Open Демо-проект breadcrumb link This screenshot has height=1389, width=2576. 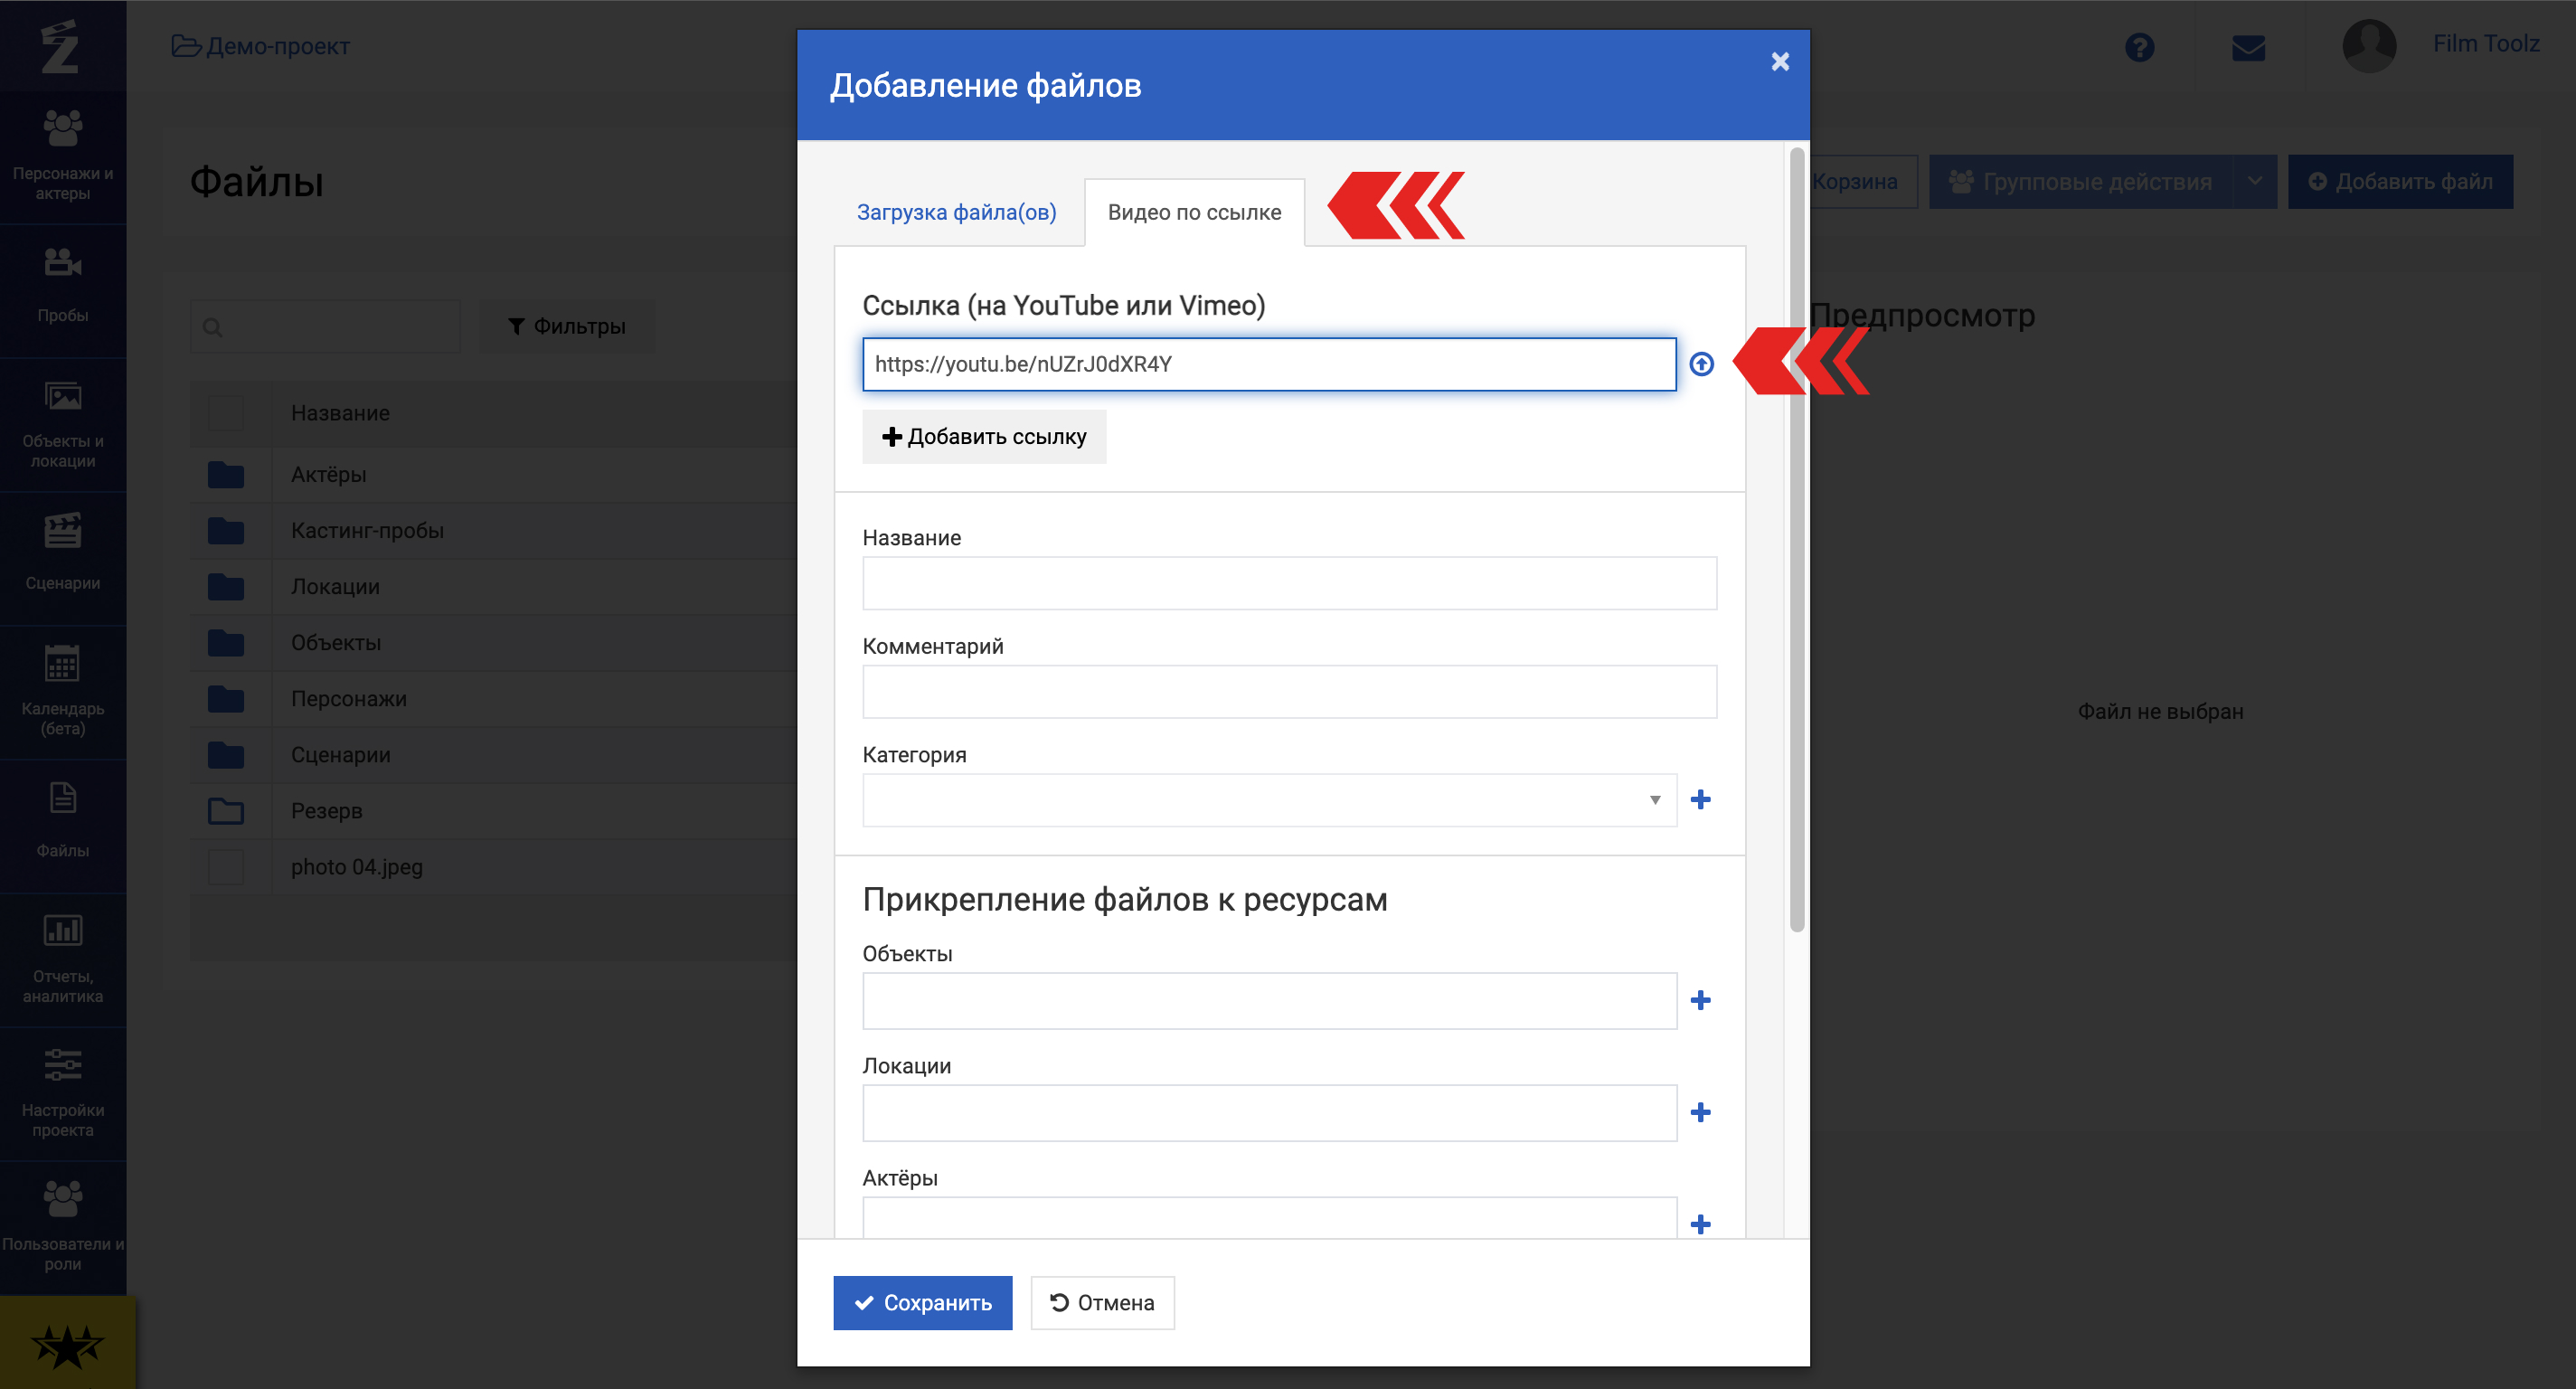(261, 46)
